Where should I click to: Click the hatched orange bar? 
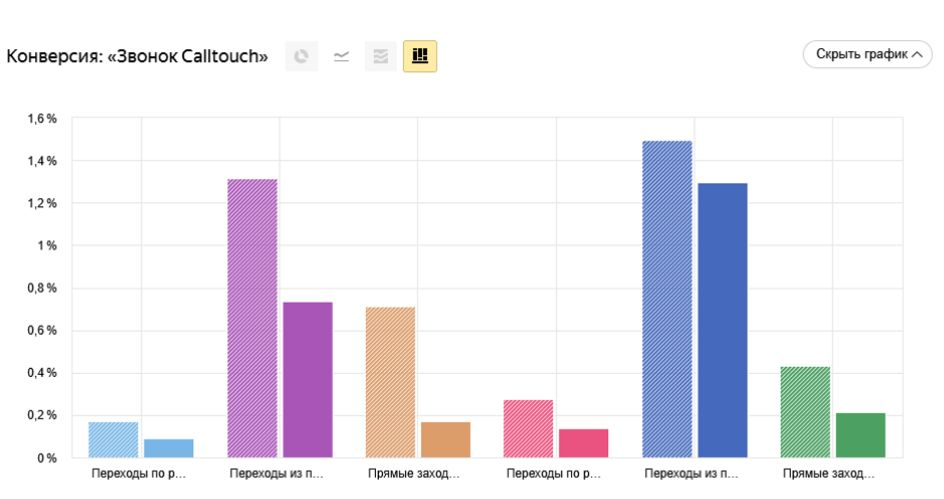tap(390, 382)
